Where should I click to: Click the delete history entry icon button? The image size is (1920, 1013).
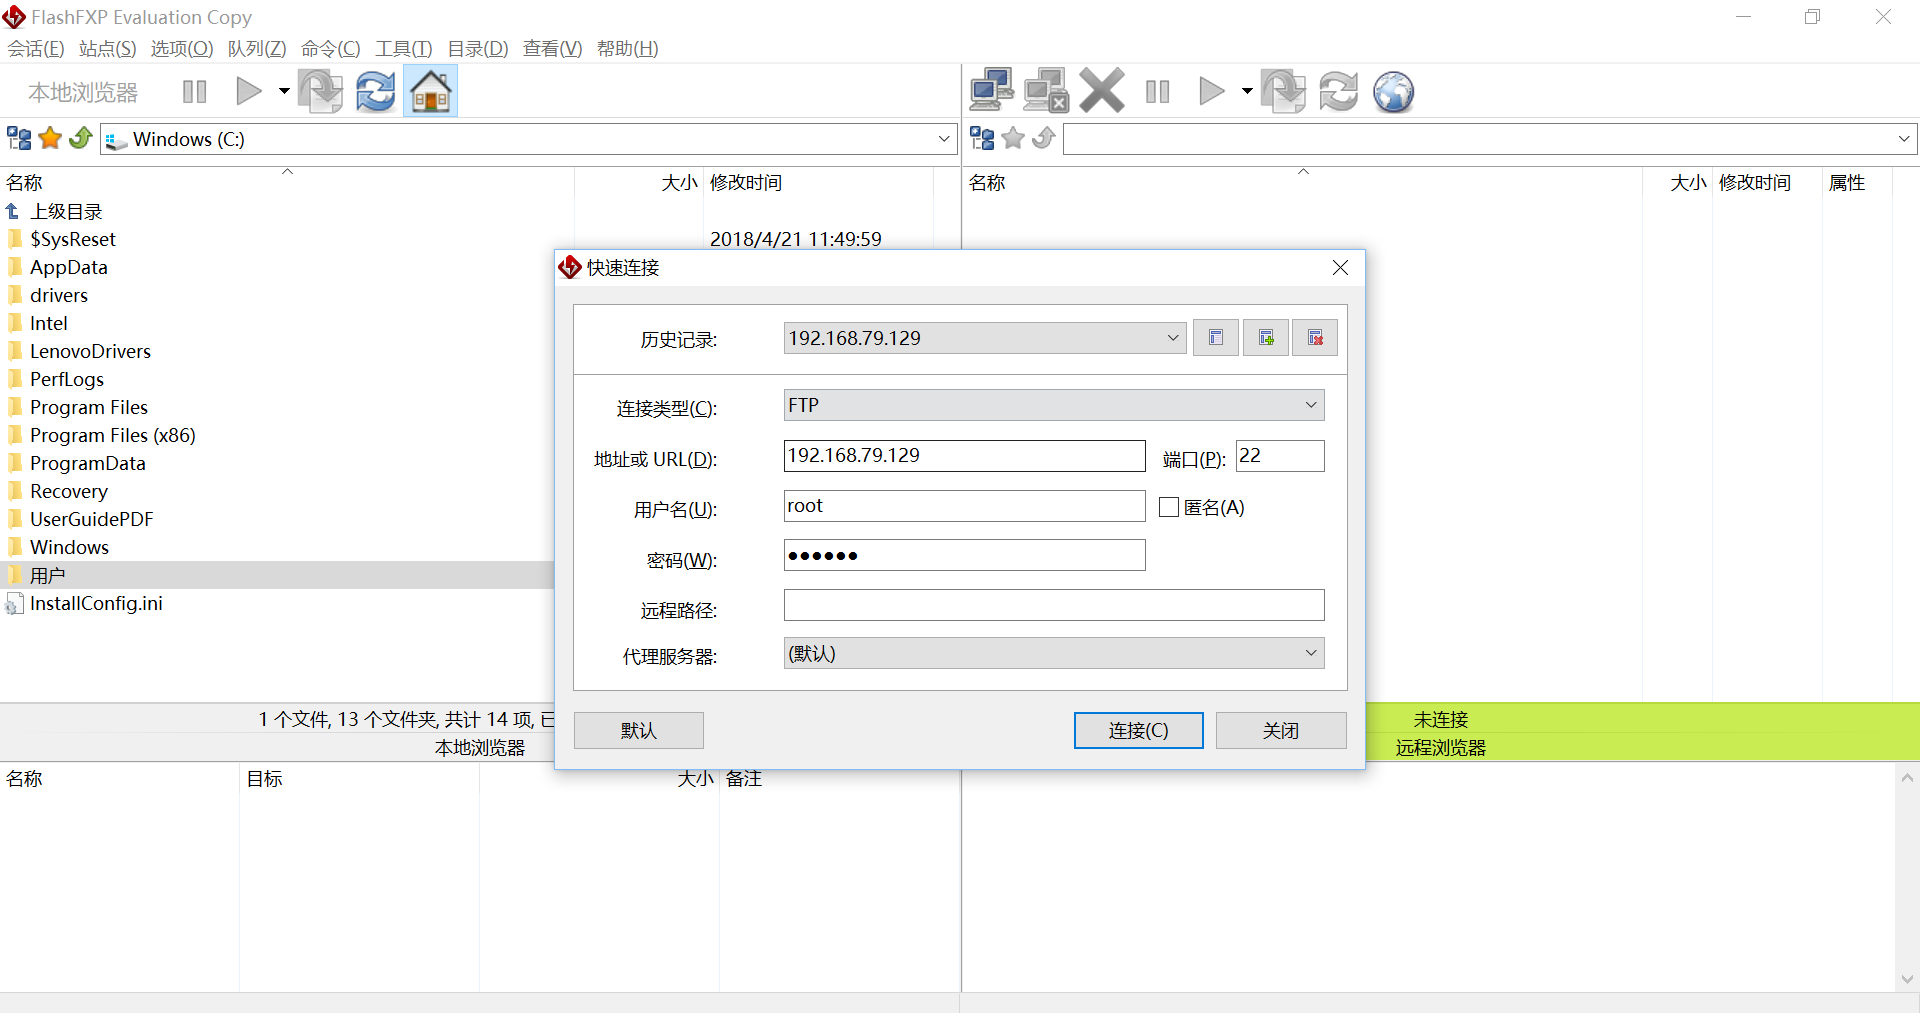(x=1315, y=338)
